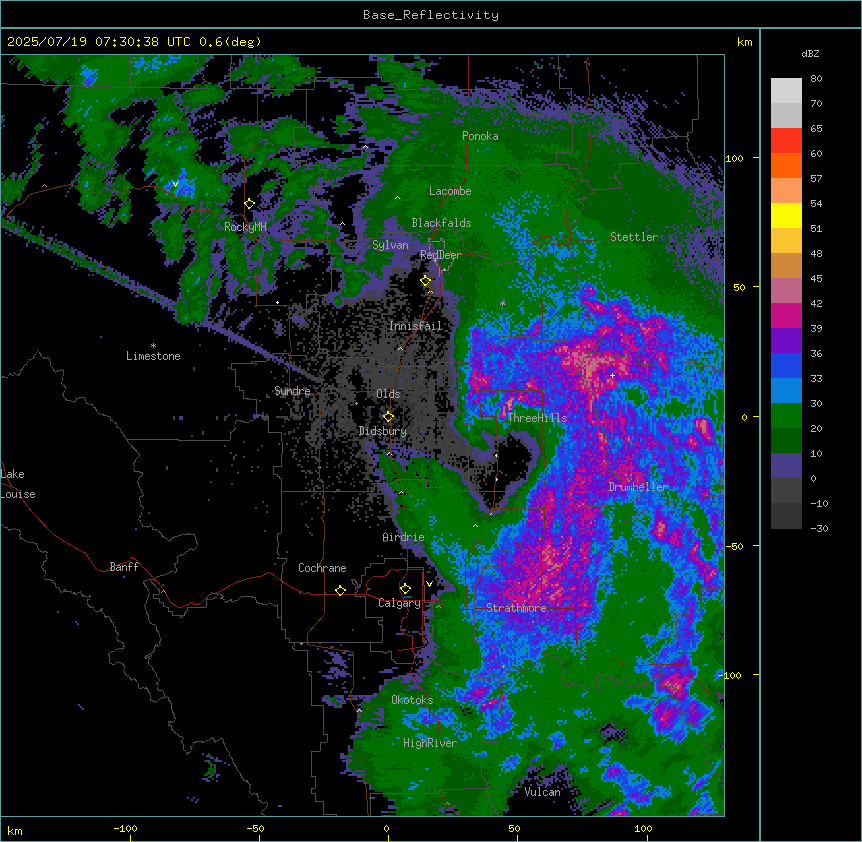Image resolution: width=862 pixels, height=842 pixels.
Task: Click the Limestone map label
Action: click(153, 356)
